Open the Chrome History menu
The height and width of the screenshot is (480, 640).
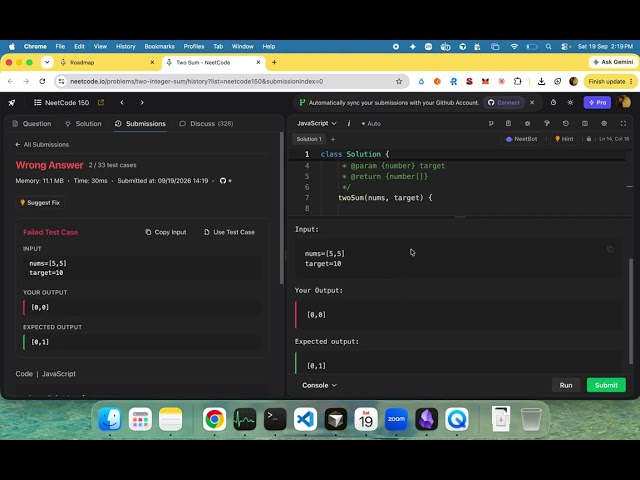point(125,47)
